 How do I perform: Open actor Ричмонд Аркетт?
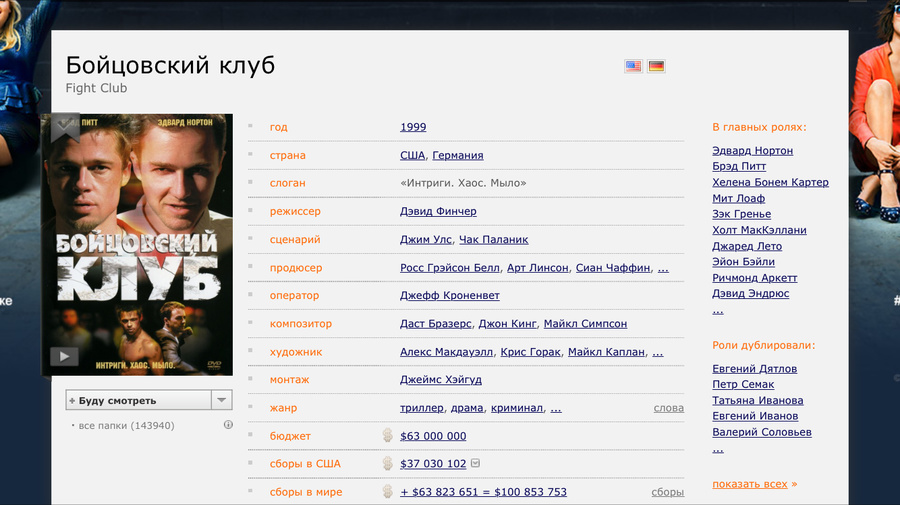[755, 277]
